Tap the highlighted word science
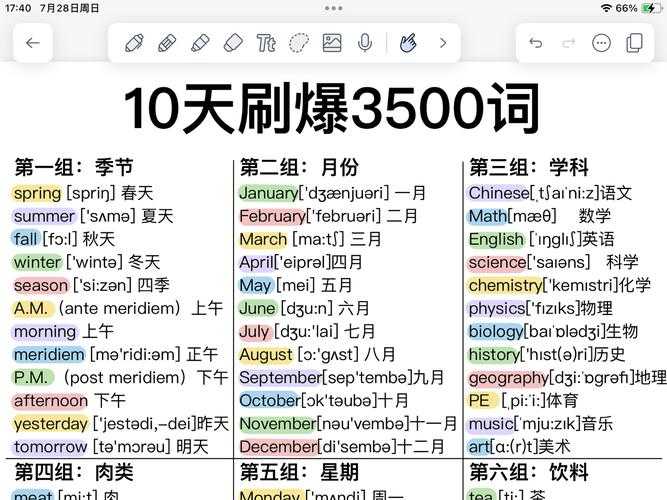667x500 pixels. click(x=497, y=262)
